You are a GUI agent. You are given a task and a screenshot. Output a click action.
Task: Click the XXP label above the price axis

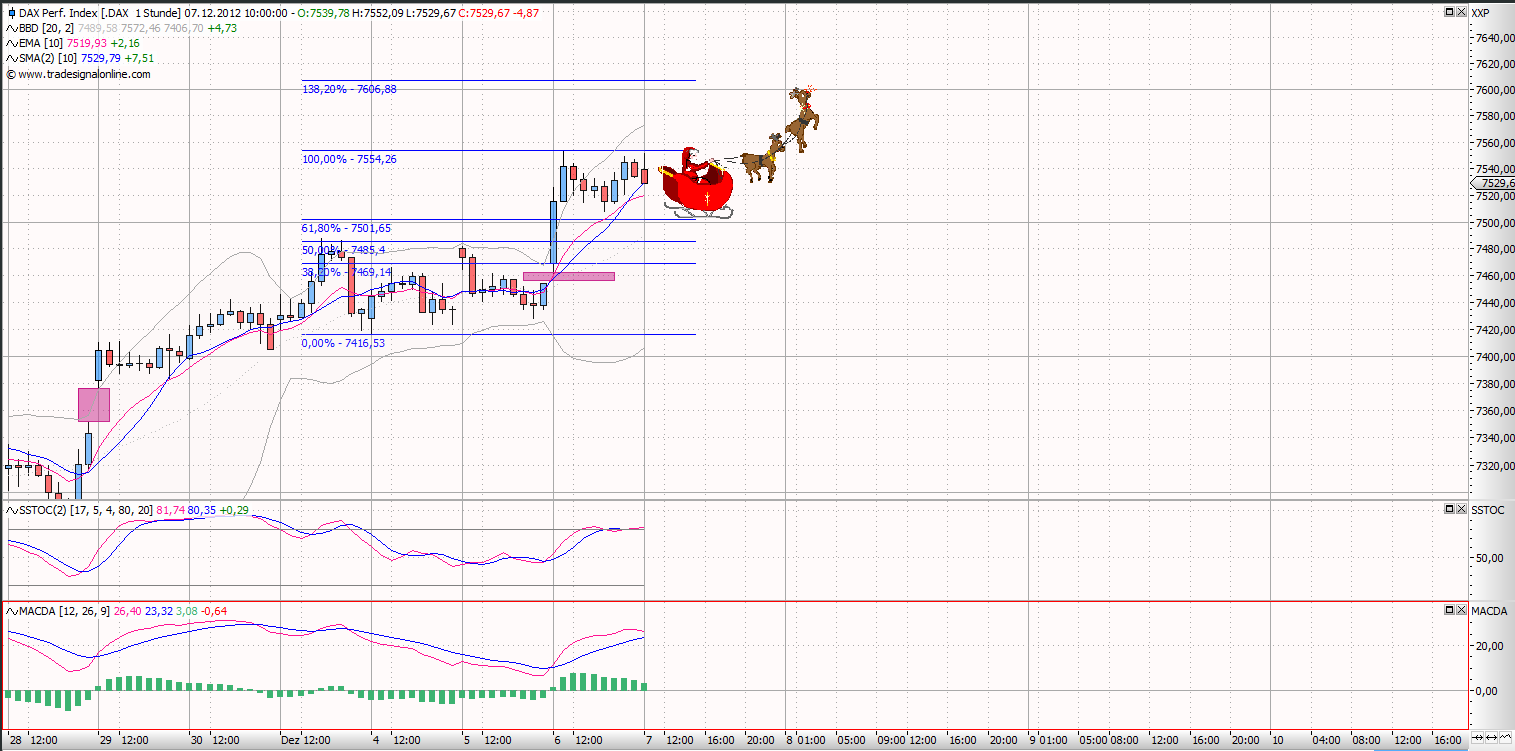[x=1481, y=12]
